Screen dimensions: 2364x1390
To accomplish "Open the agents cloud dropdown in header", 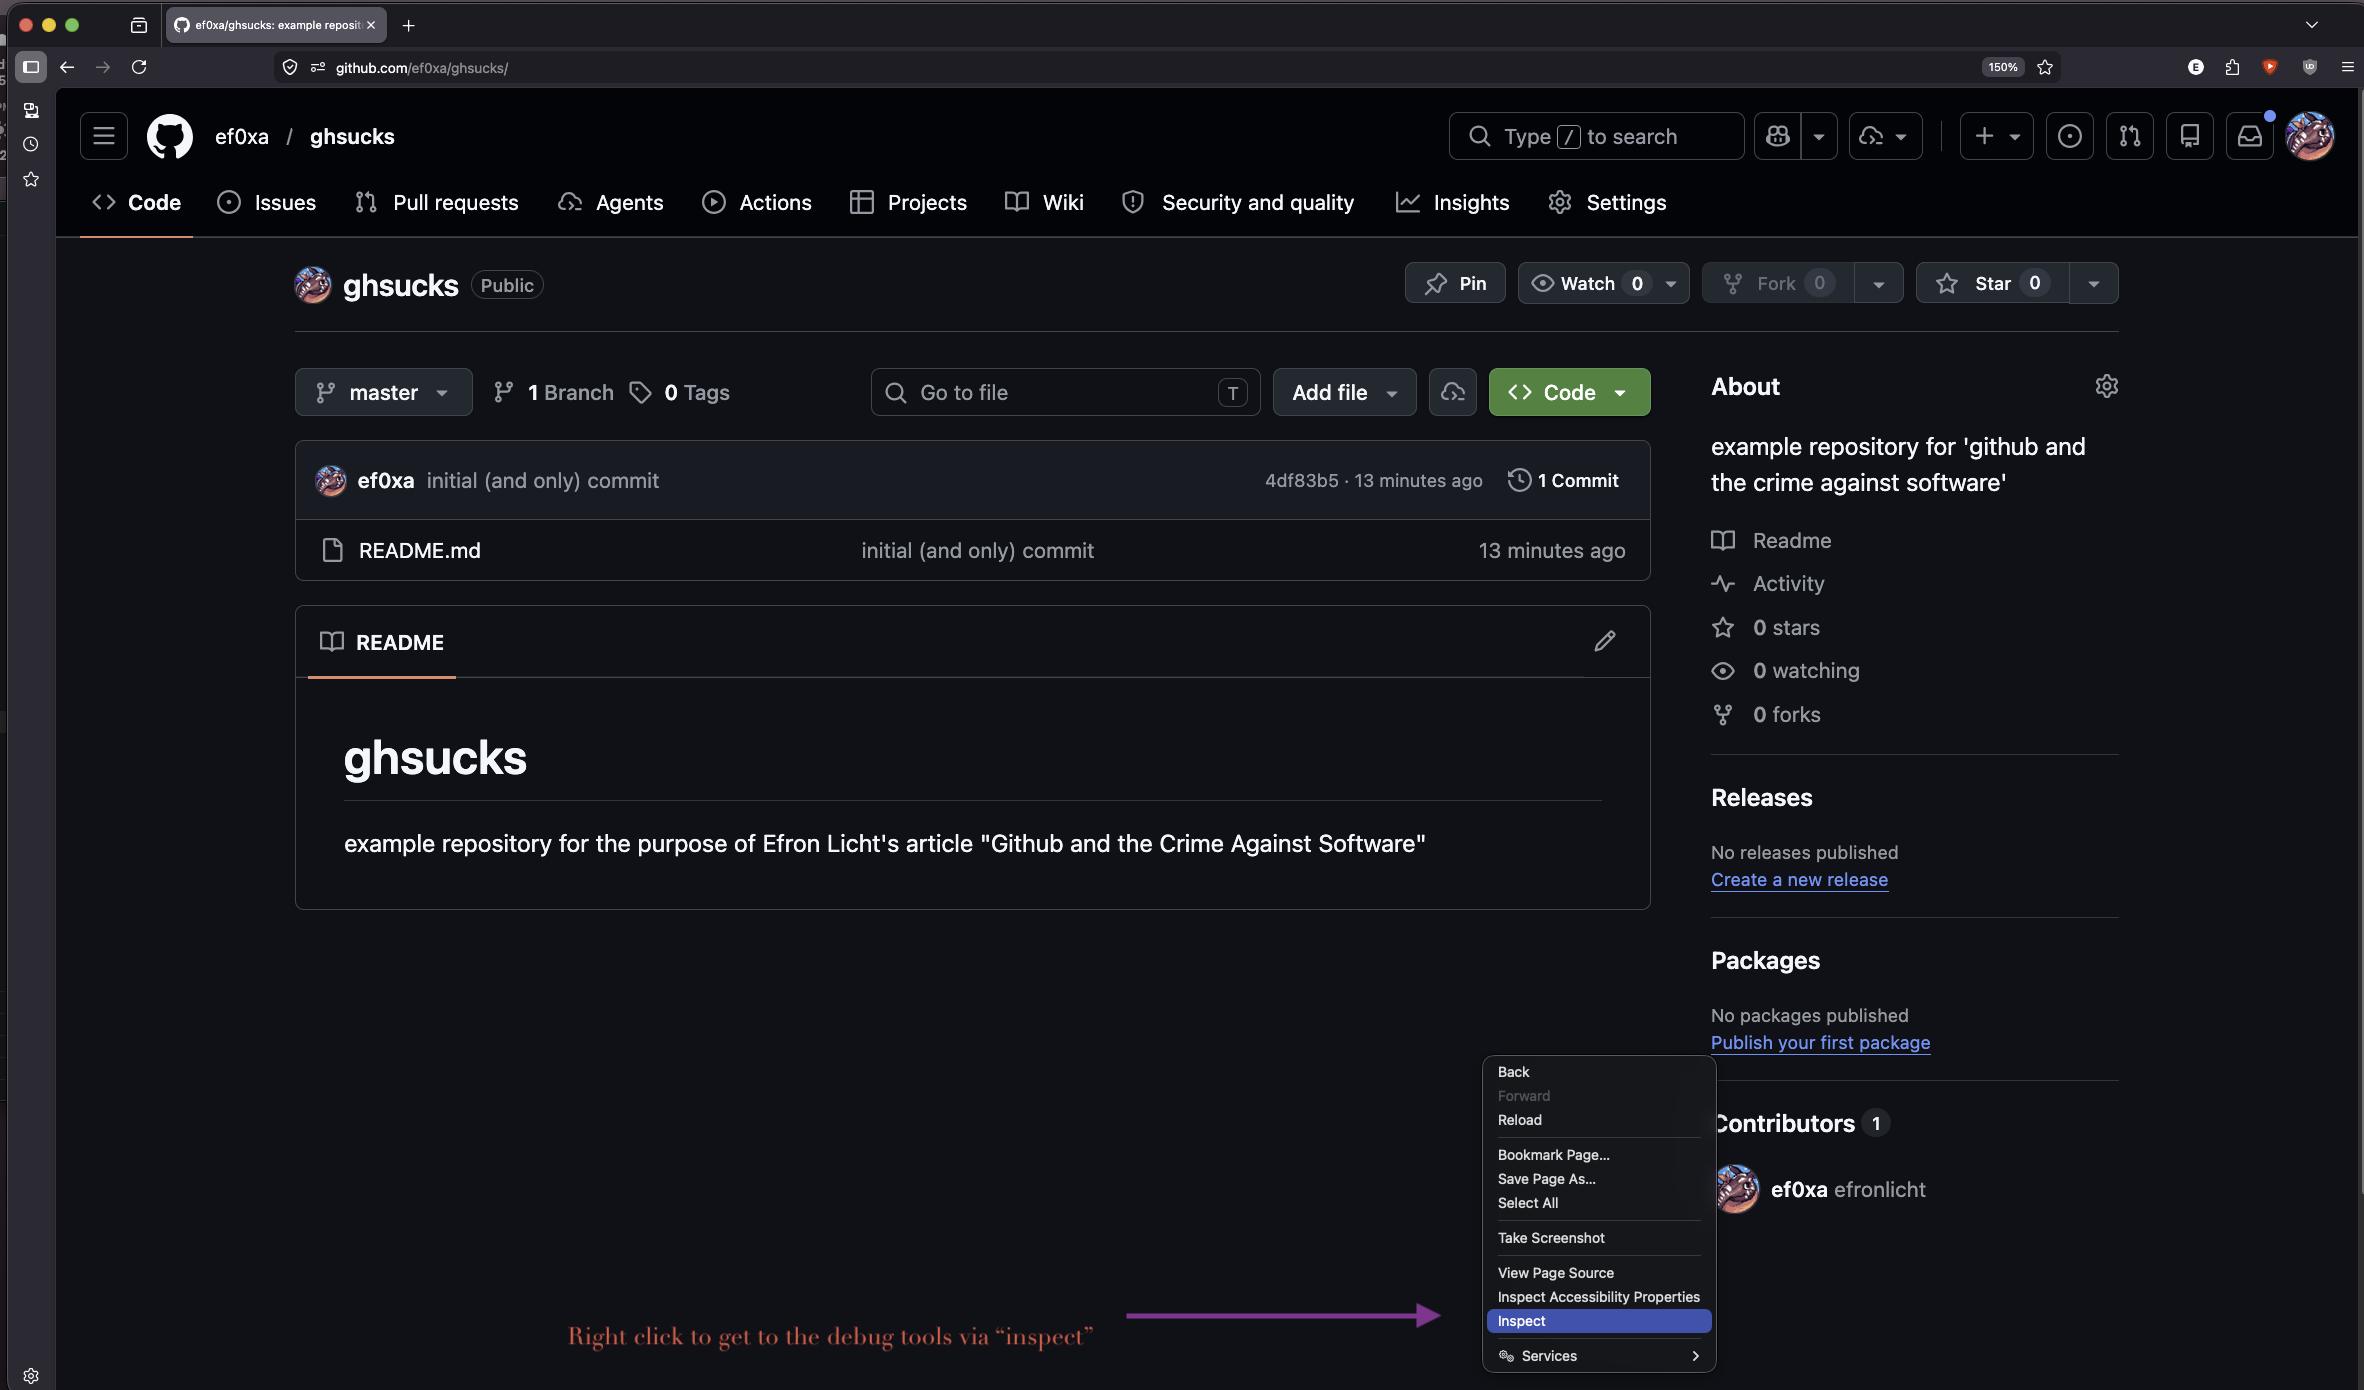I will (x=1885, y=137).
